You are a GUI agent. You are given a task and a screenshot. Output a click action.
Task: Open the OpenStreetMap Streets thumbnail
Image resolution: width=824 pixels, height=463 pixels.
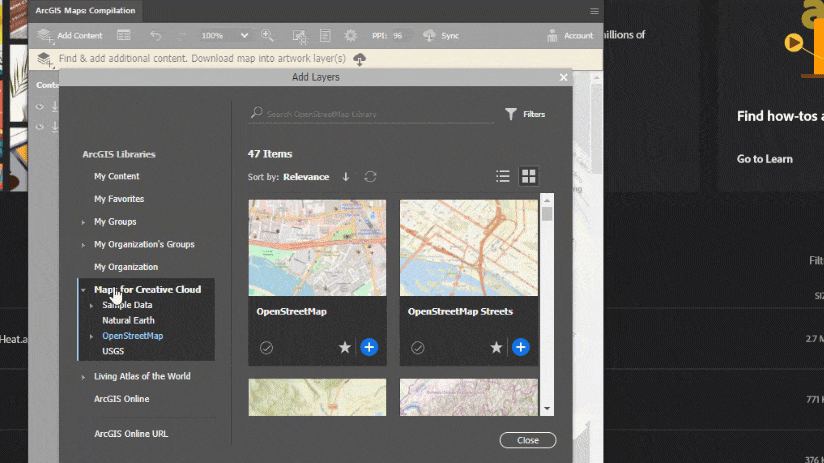point(469,248)
